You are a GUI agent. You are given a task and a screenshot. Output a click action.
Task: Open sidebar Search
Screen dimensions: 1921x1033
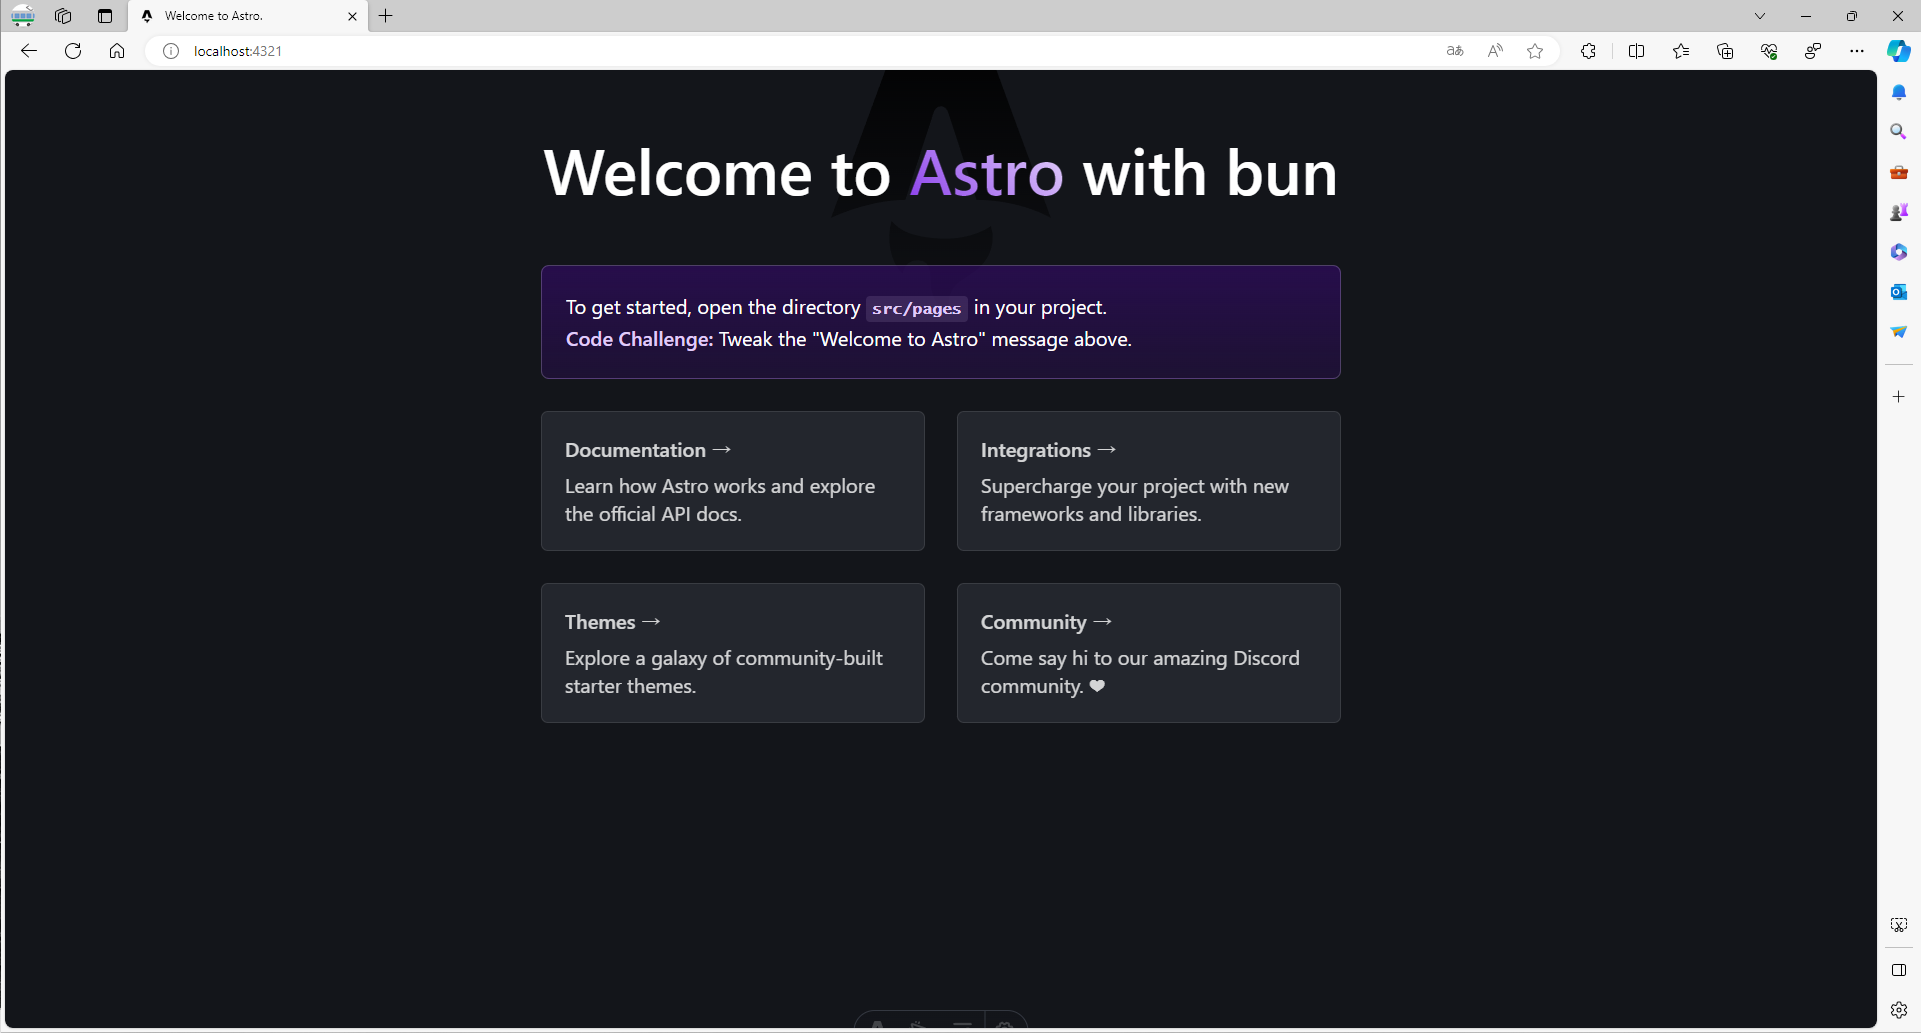(x=1899, y=132)
